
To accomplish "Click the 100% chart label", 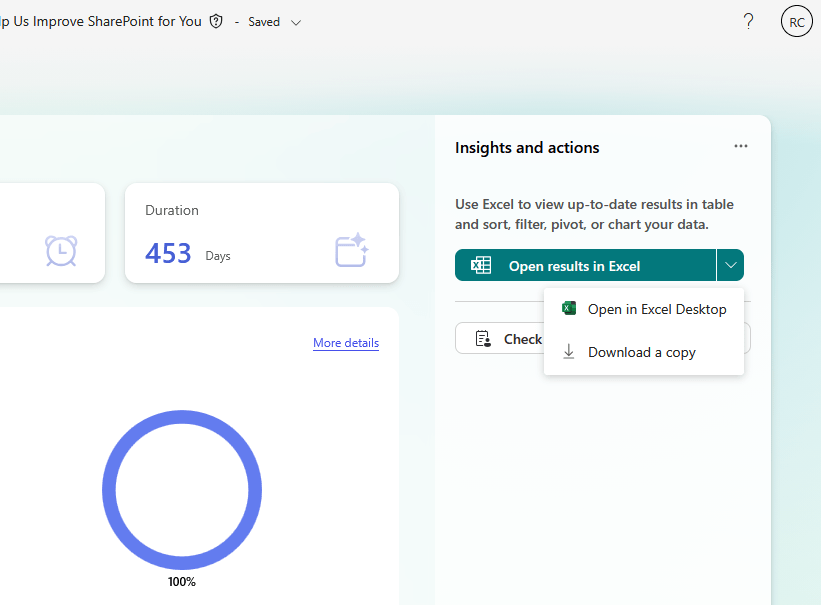I will [182, 581].
